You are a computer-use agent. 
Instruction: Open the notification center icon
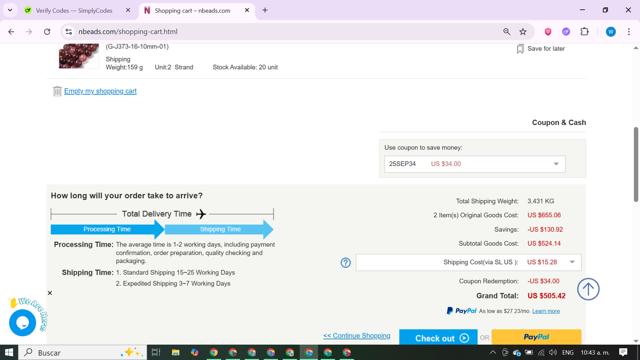pyautogui.click(x=623, y=352)
